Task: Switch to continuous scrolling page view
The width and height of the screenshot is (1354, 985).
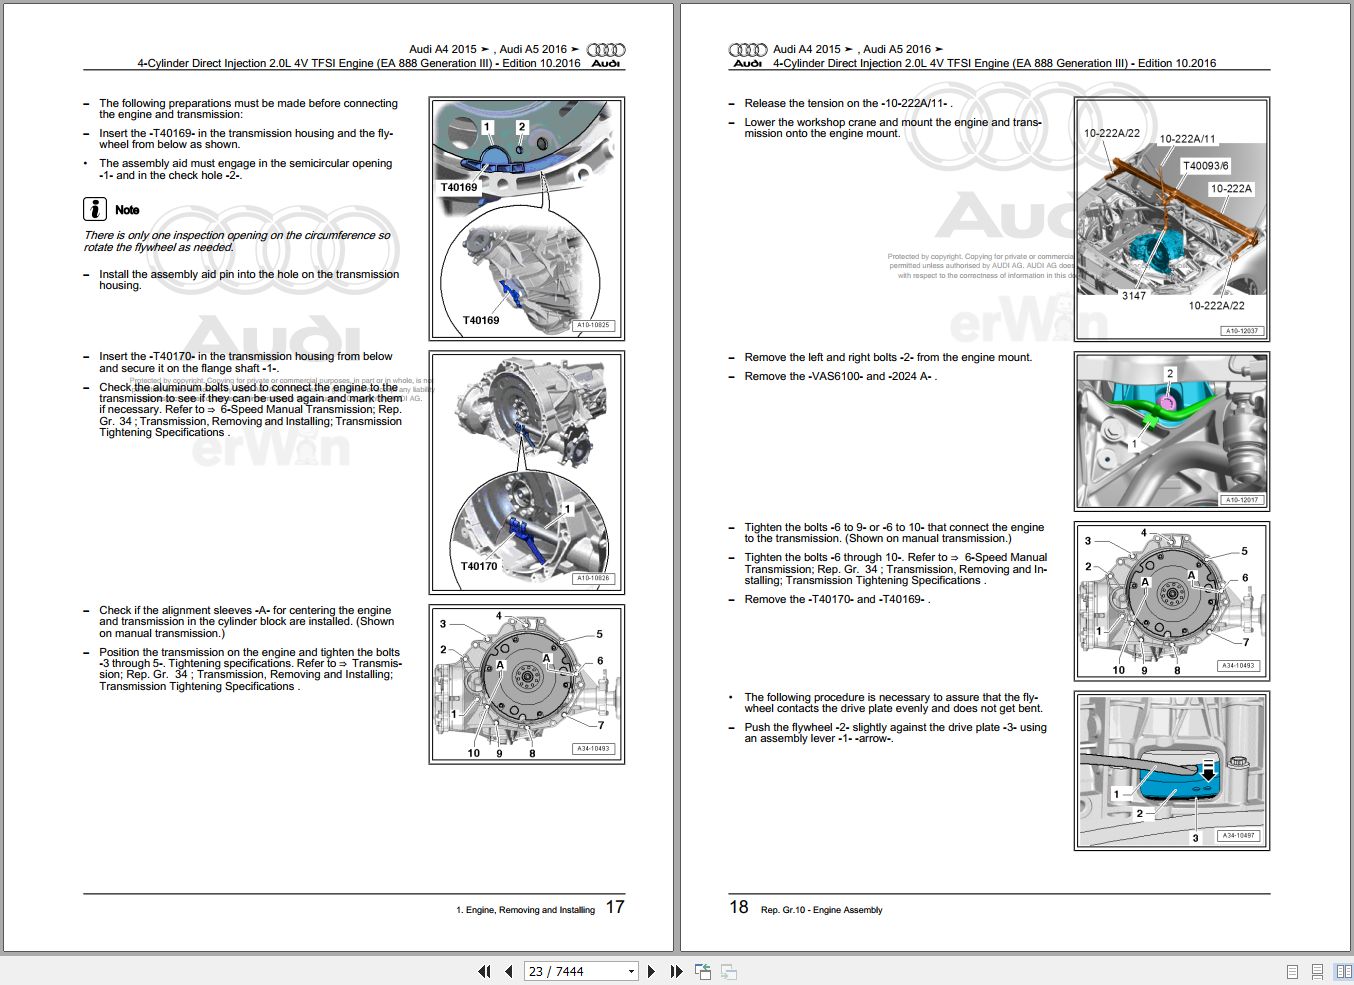Action: [x=1317, y=971]
